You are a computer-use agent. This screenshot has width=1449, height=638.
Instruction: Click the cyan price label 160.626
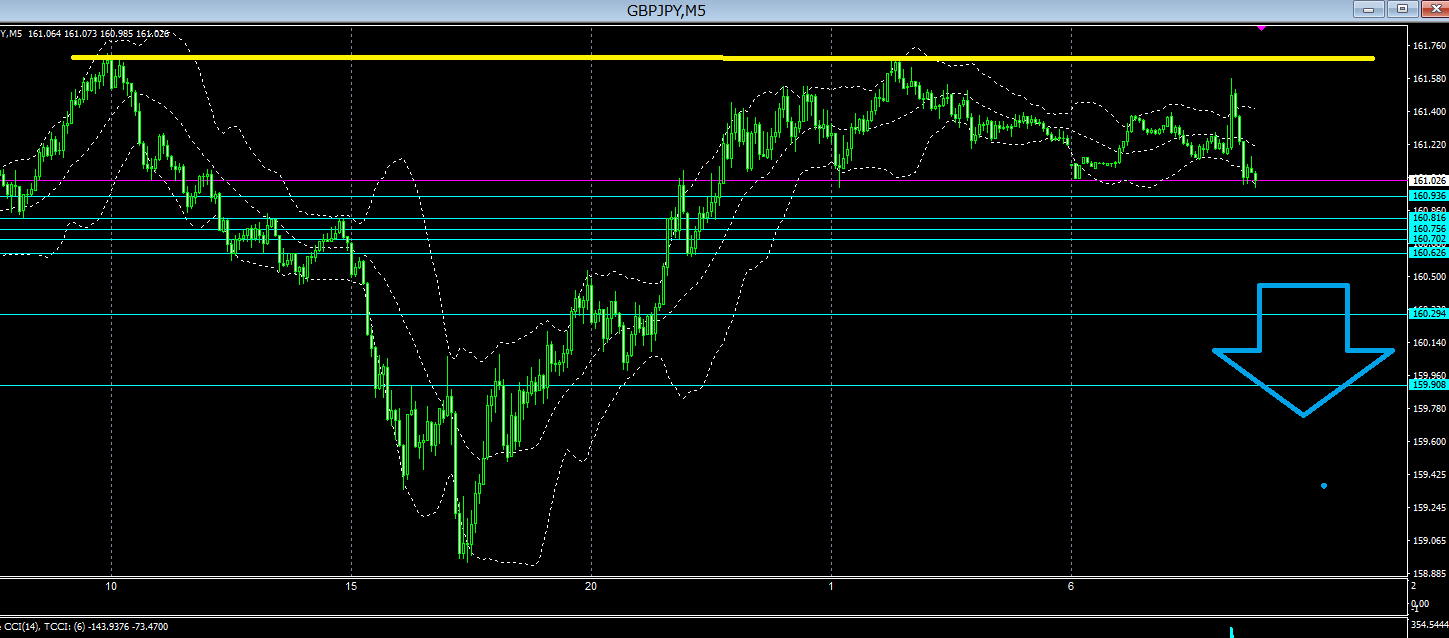tap(1427, 253)
